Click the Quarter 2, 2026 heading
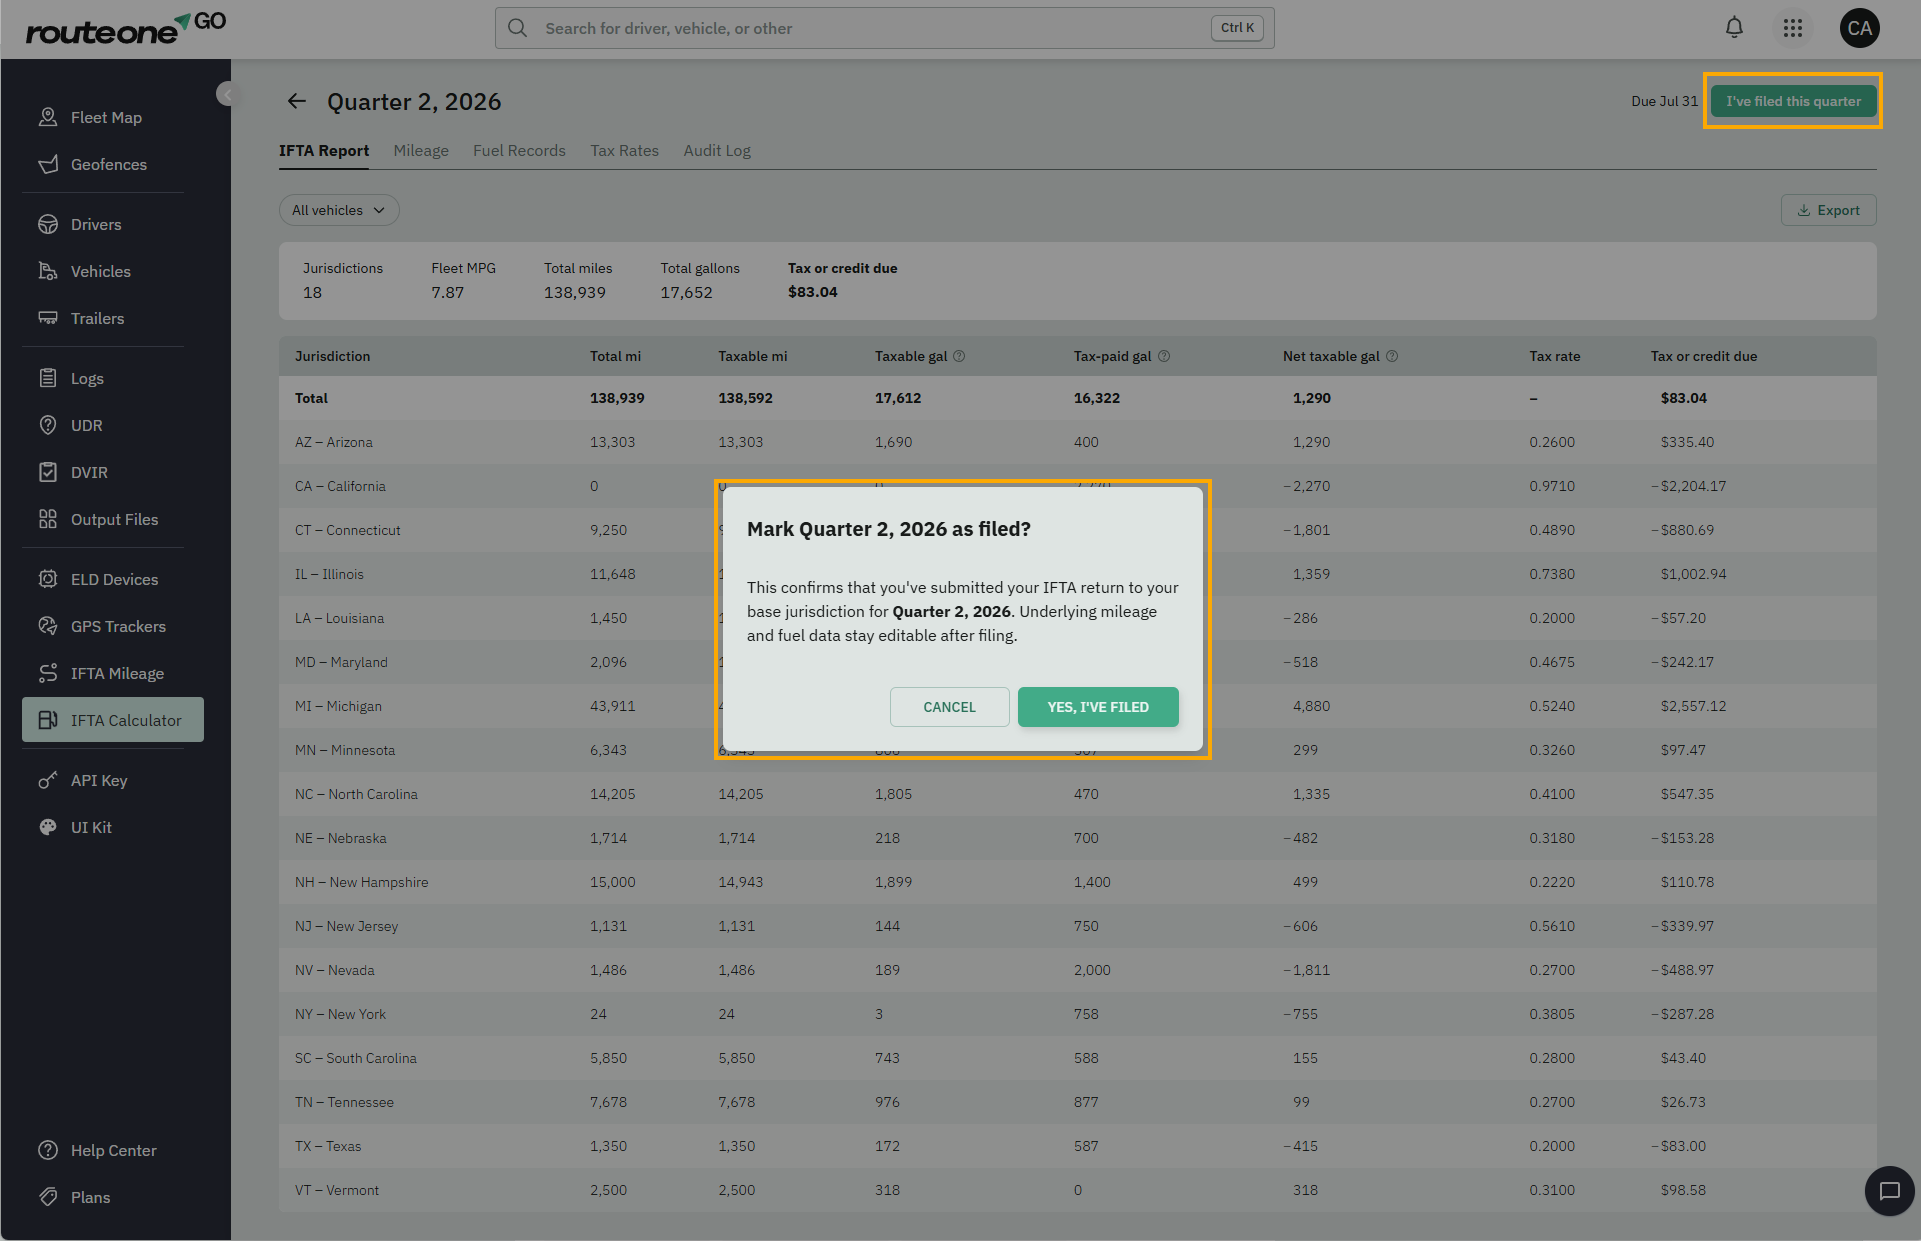 pyautogui.click(x=414, y=101)
